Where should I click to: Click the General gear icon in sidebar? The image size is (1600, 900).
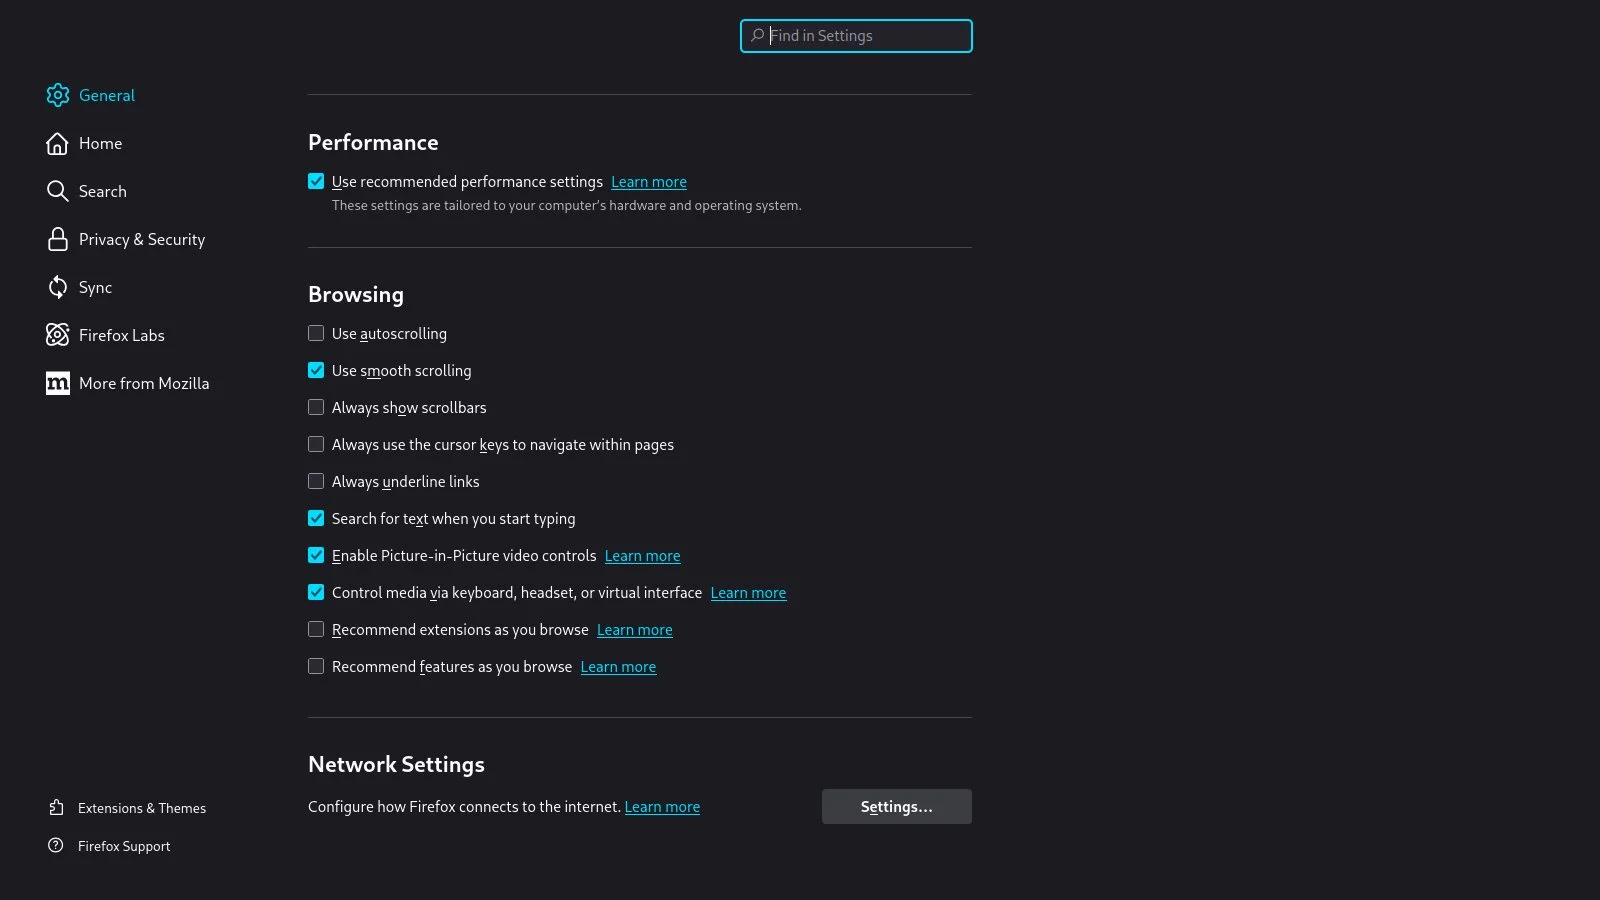(58, 95)
